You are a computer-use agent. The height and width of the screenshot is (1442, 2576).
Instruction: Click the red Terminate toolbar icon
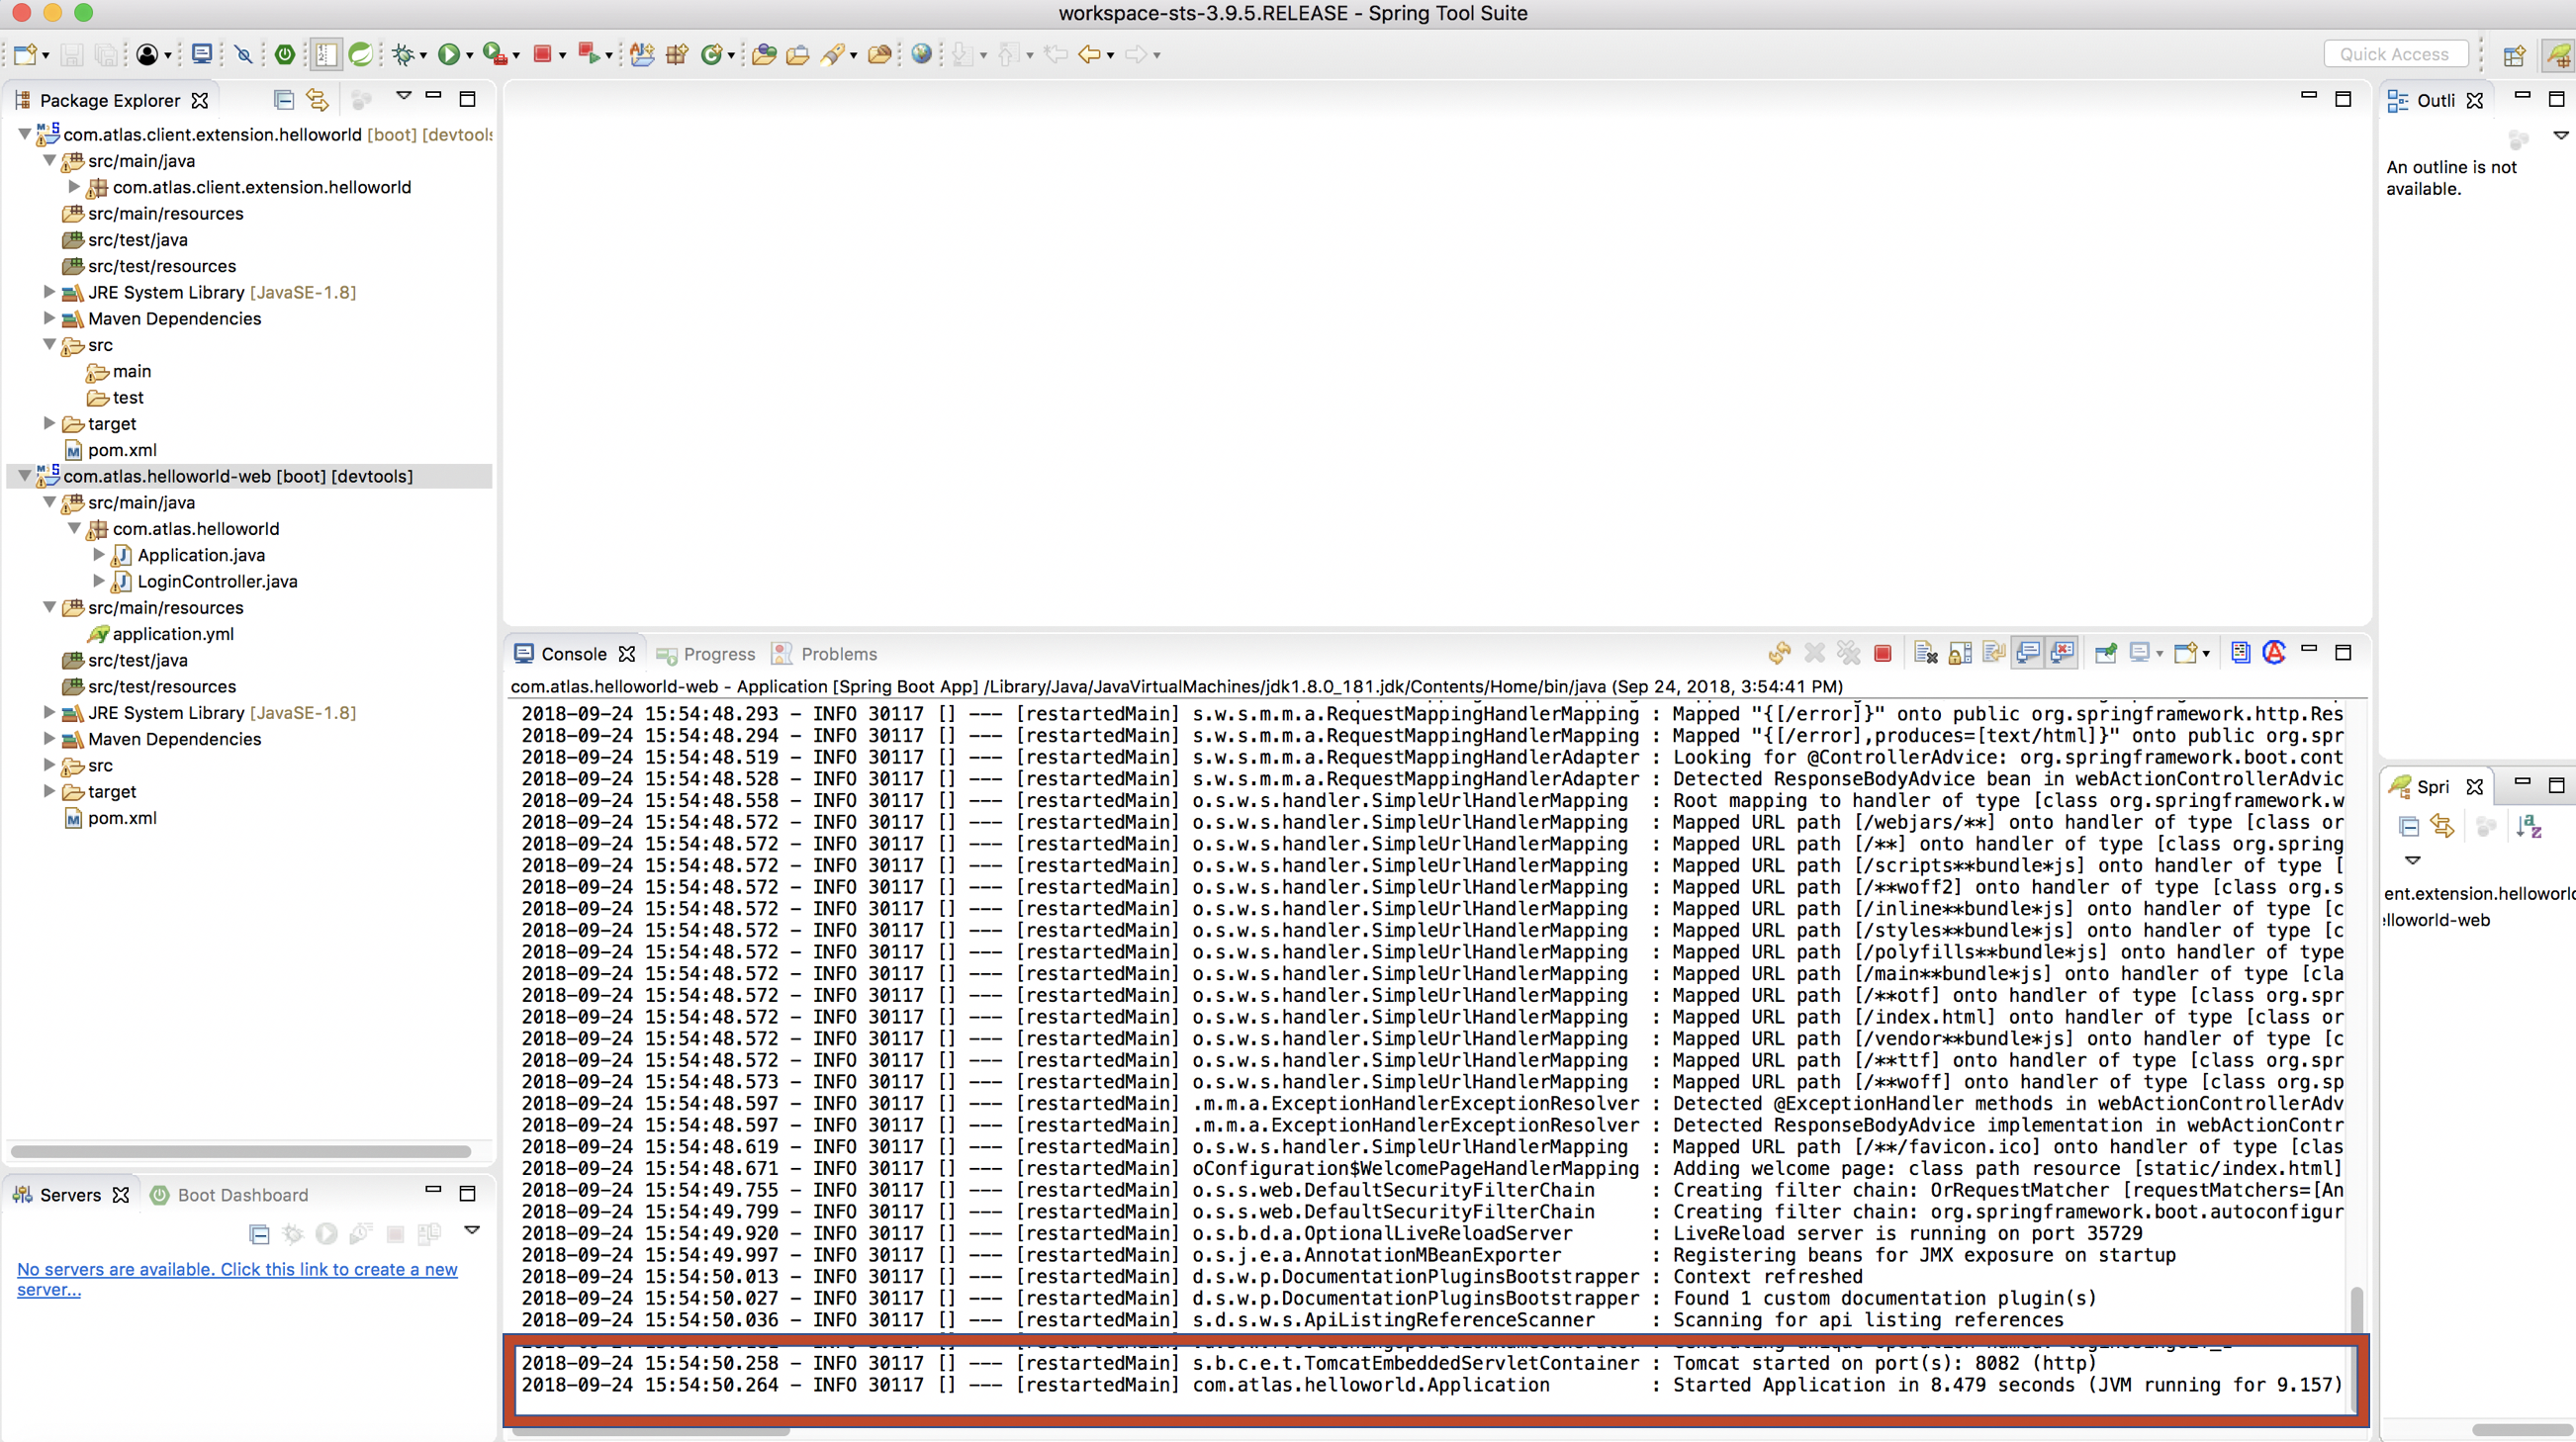point(543,54)
